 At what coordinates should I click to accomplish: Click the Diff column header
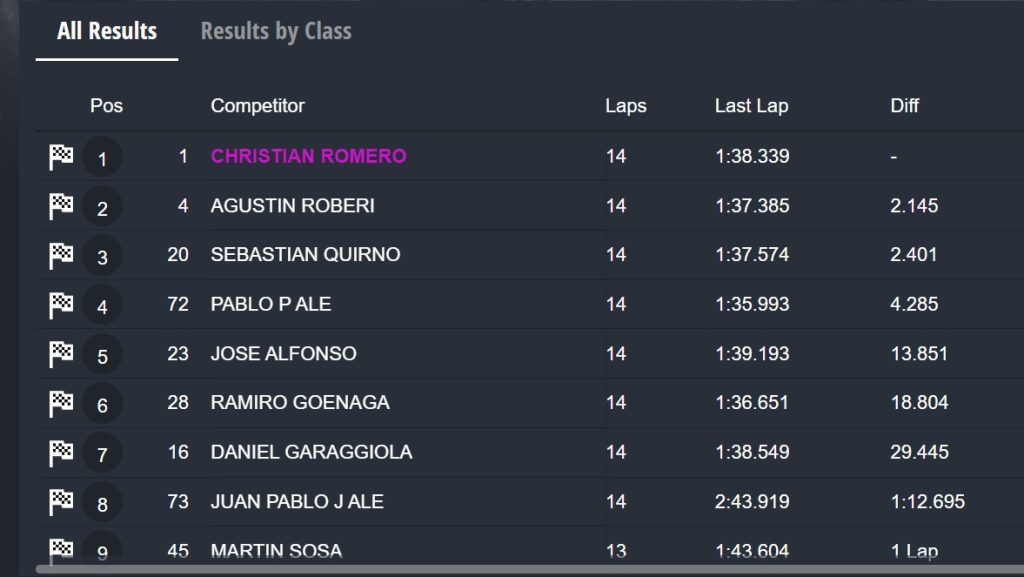pos(904,106)
